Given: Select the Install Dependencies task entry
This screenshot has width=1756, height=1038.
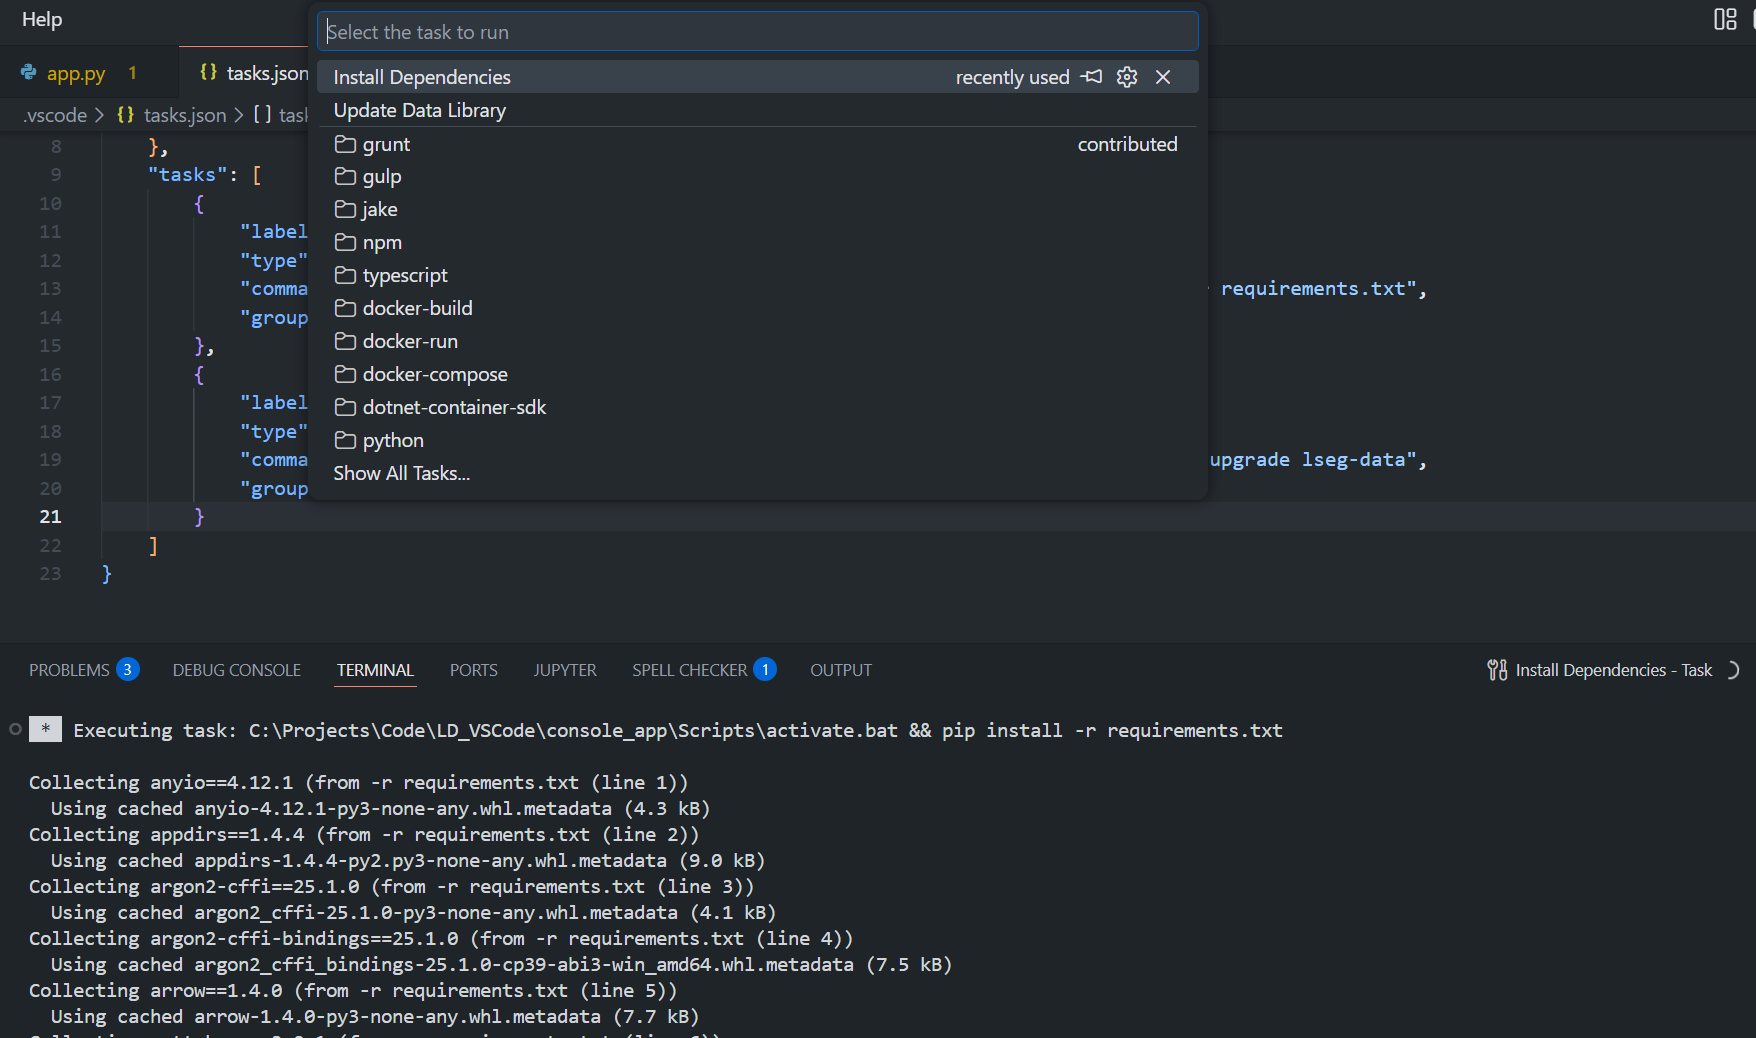Looking at the screenshot, I should [x=422, y=76].
